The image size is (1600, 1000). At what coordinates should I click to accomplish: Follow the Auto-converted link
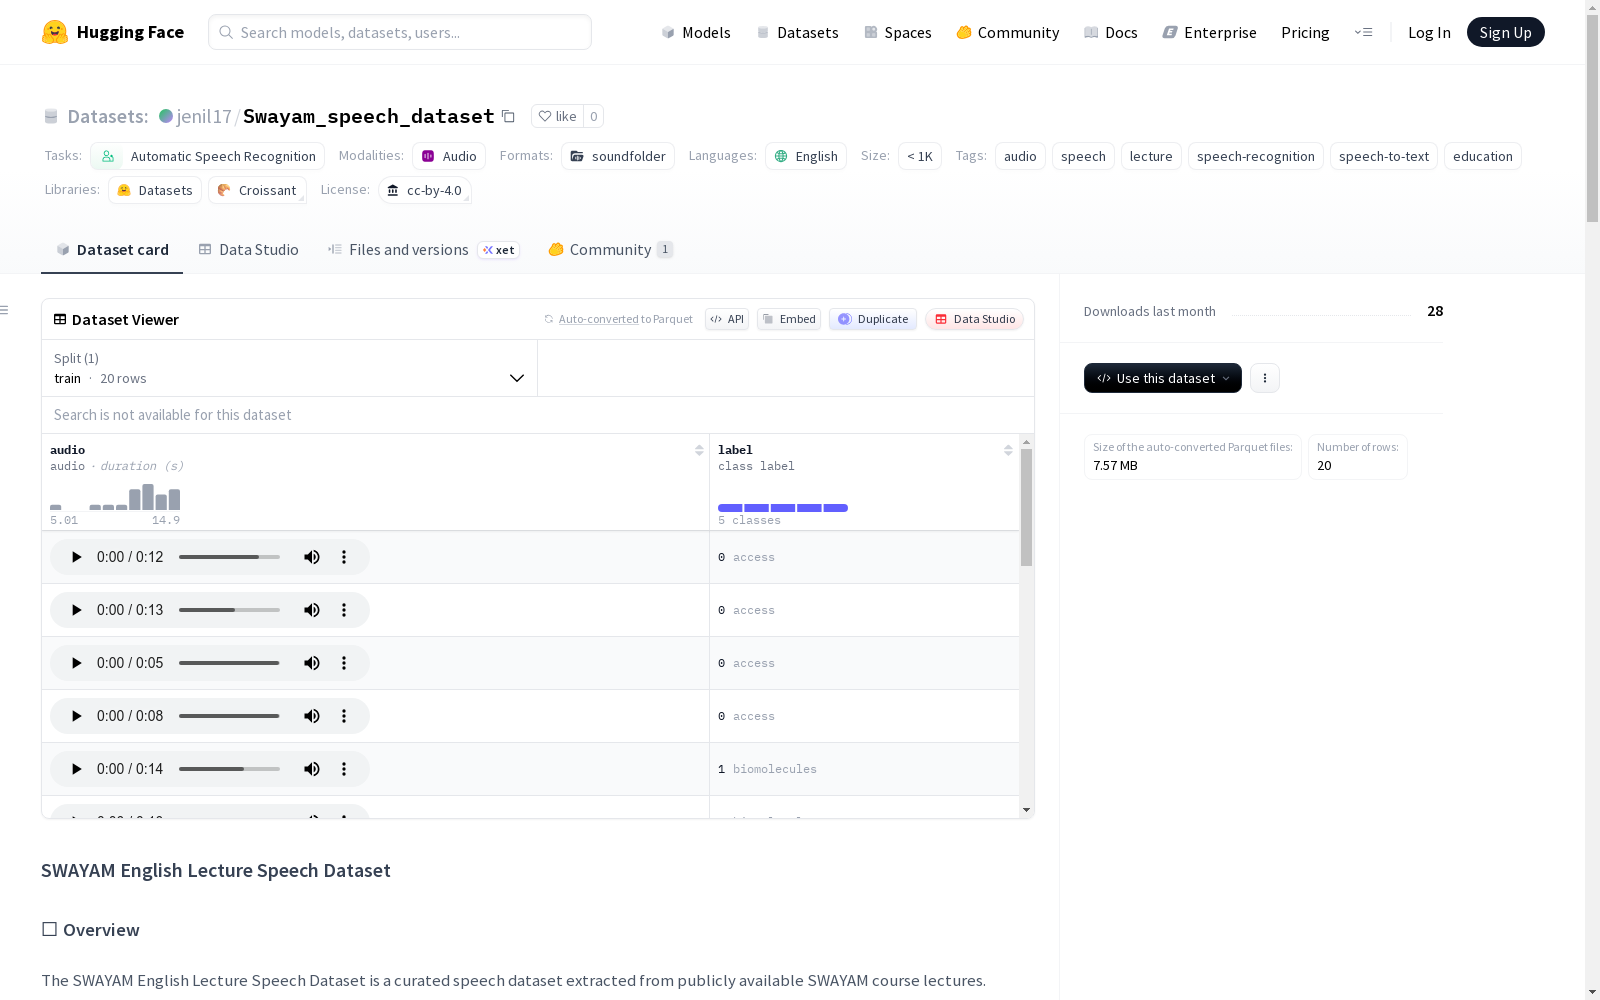pyautogui.click(x=598, y=319)
